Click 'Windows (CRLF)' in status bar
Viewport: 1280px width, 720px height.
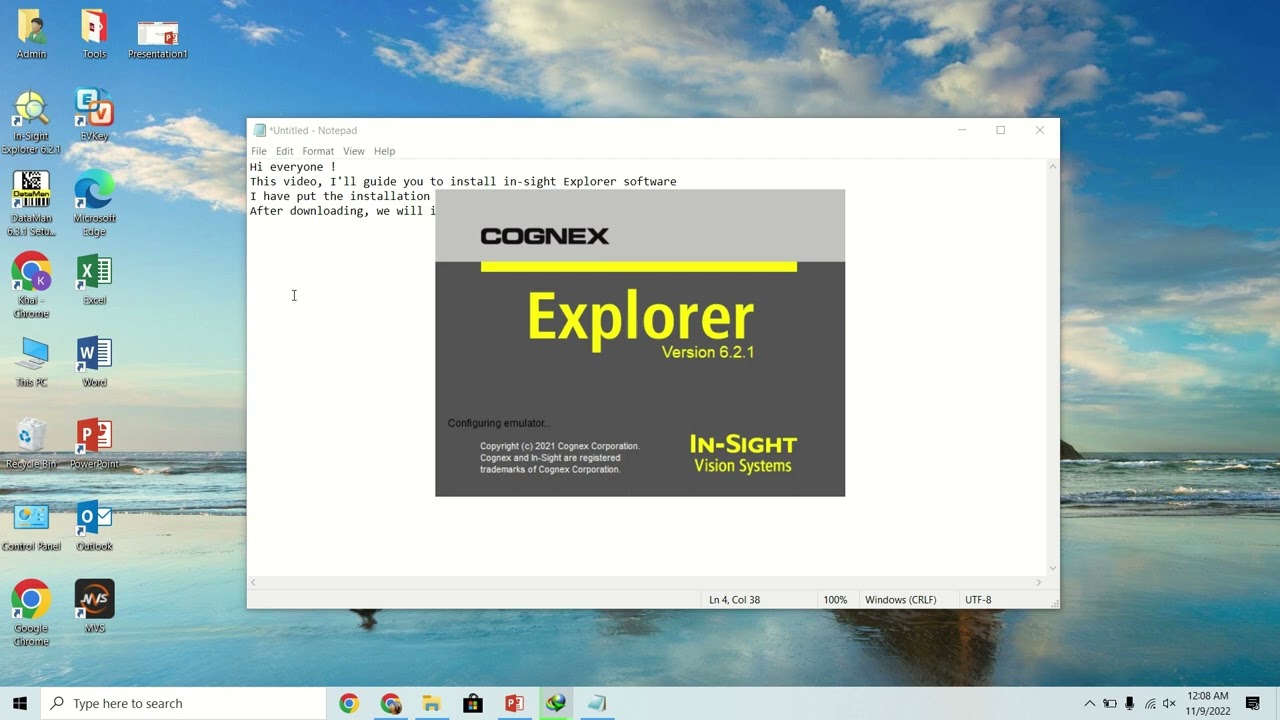click(x=900, y=600)
